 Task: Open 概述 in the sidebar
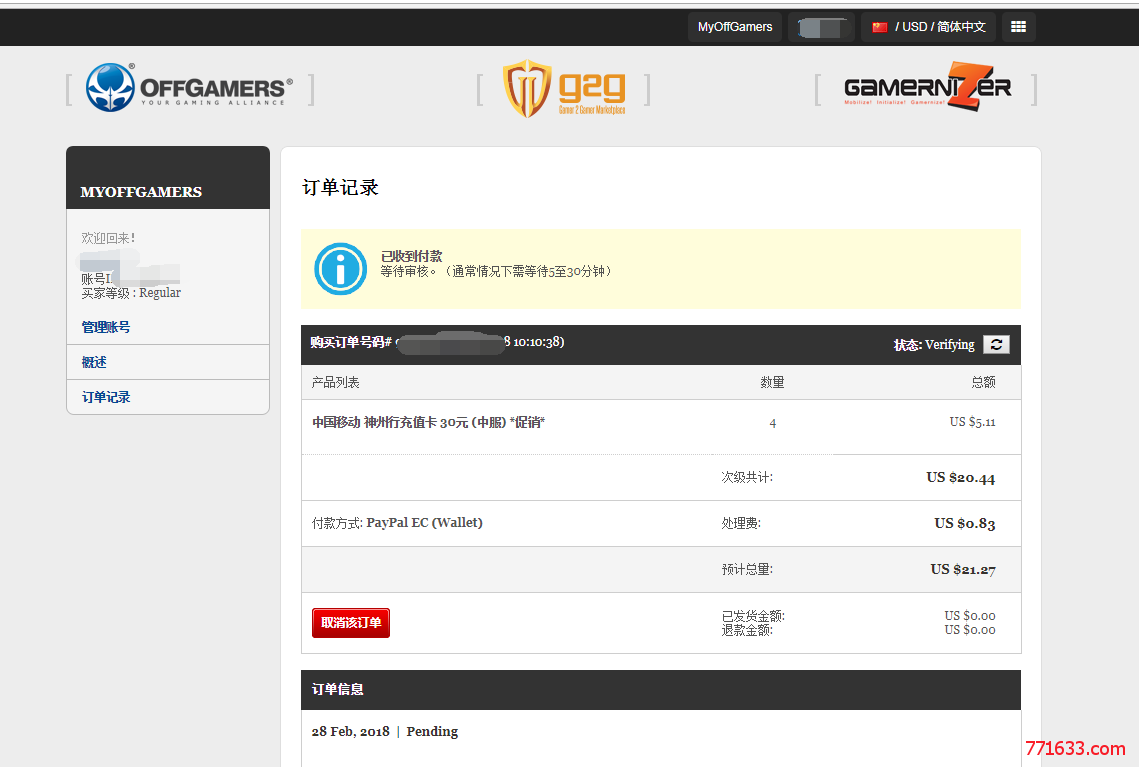point(94,362)
